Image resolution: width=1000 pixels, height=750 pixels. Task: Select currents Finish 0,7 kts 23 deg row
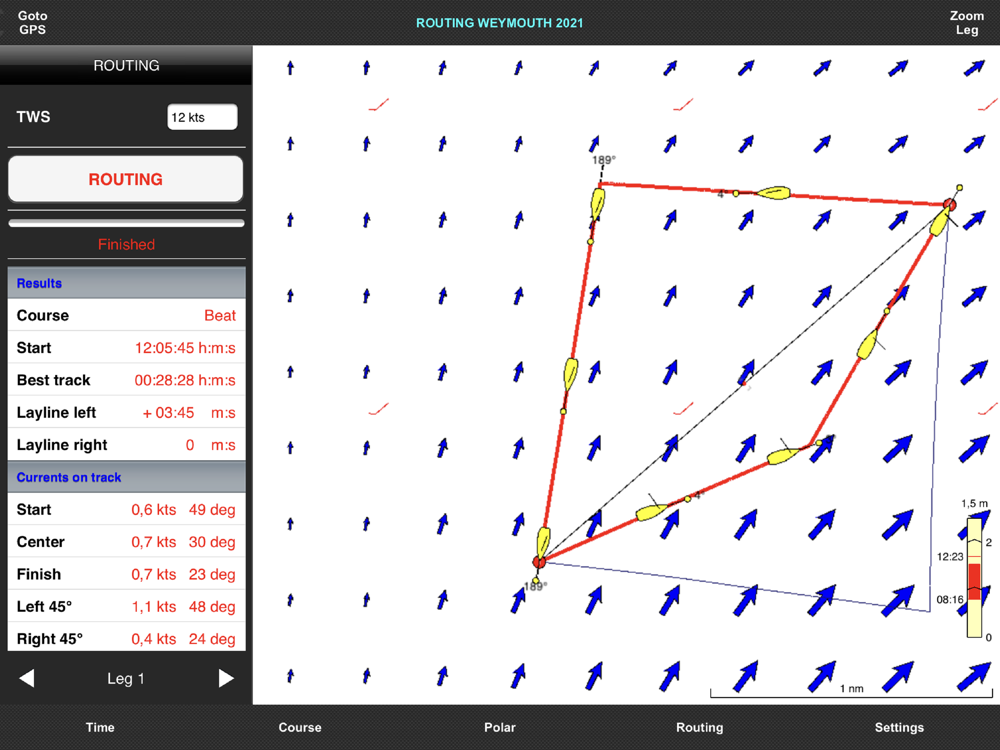[x=126, y=574]
